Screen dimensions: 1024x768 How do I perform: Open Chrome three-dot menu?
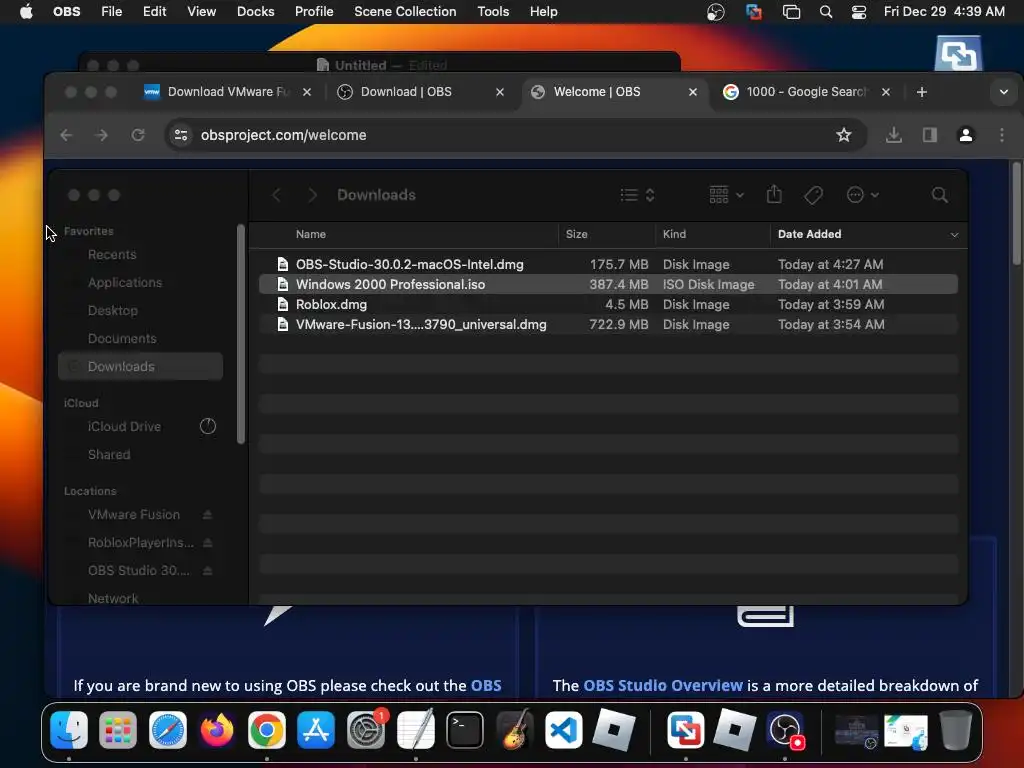pos(1002,135)
